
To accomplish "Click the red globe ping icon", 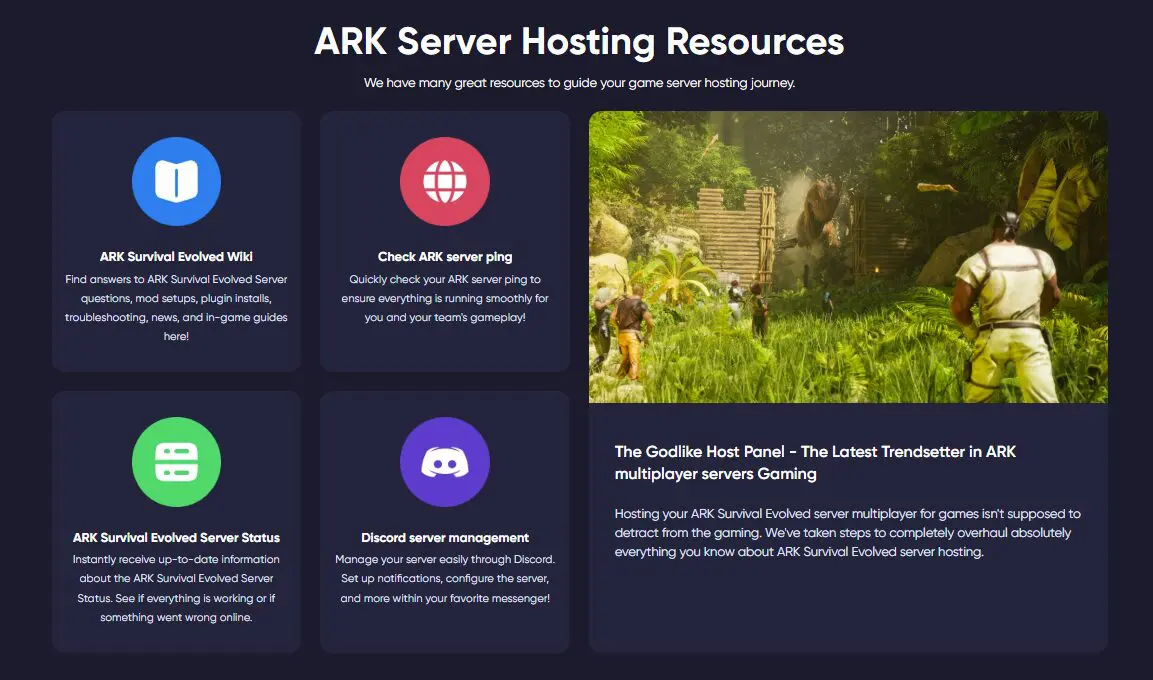I will point(445,181).
